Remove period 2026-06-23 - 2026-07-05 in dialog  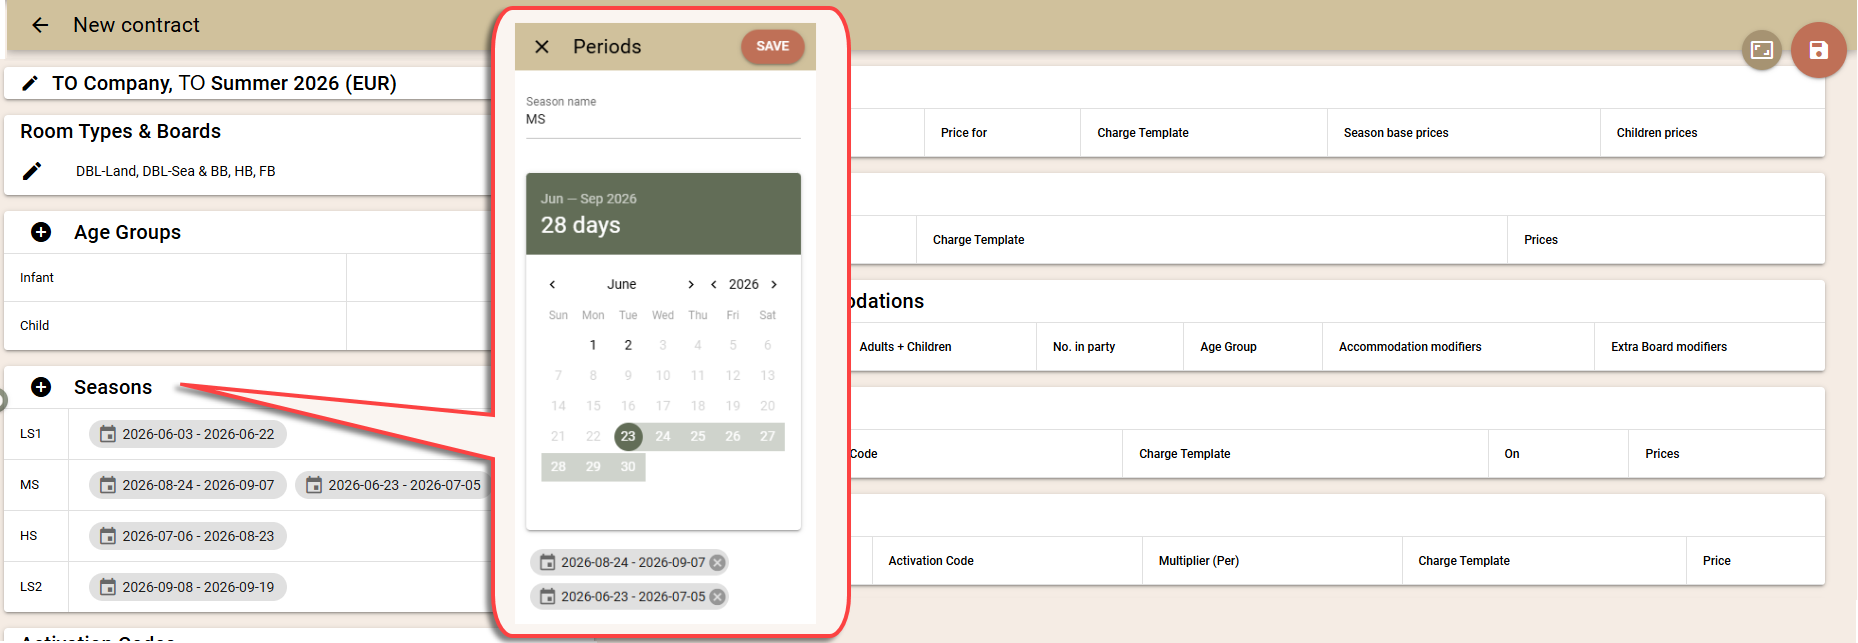(x=717, y=596)
